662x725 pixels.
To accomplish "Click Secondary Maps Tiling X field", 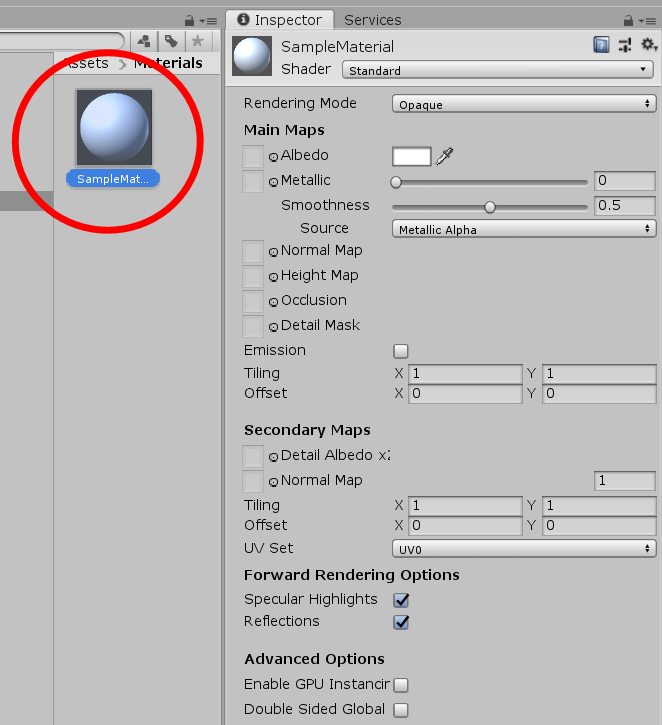I will (x=465, y=506).
